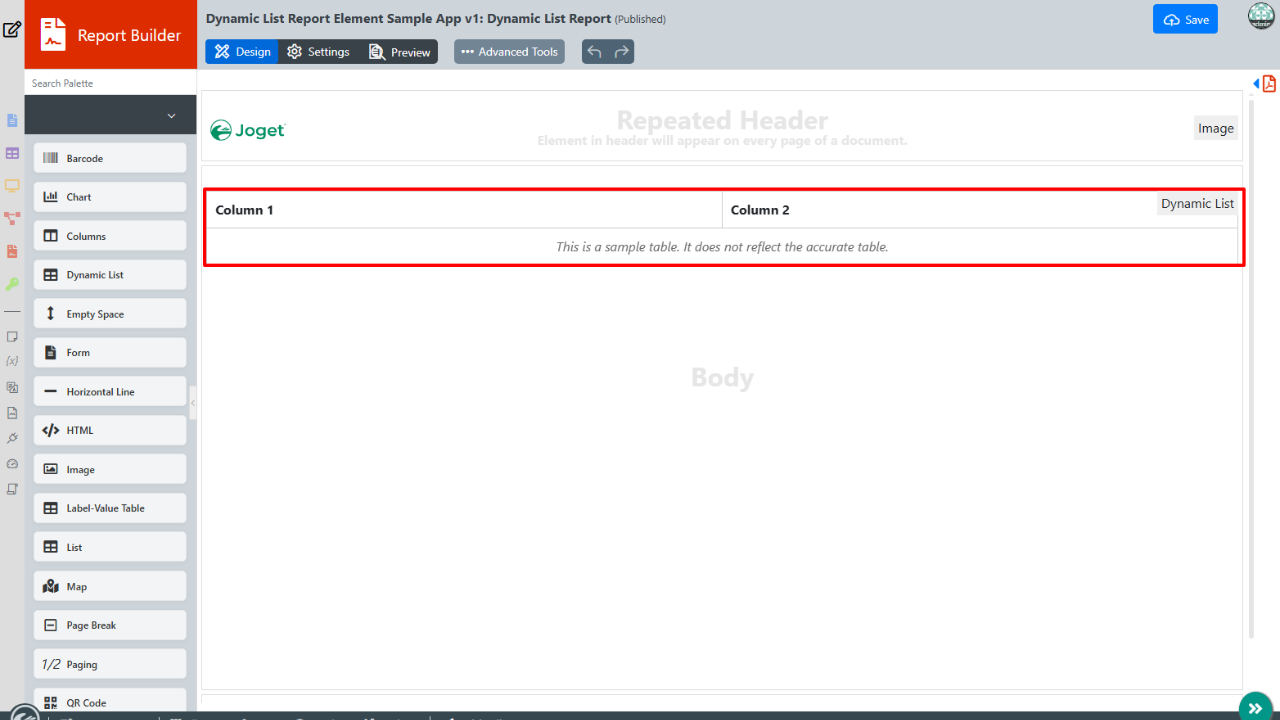Switch to the Settings tab
Viewport: 1280px width, 720px height.
[x=318, y=52]
